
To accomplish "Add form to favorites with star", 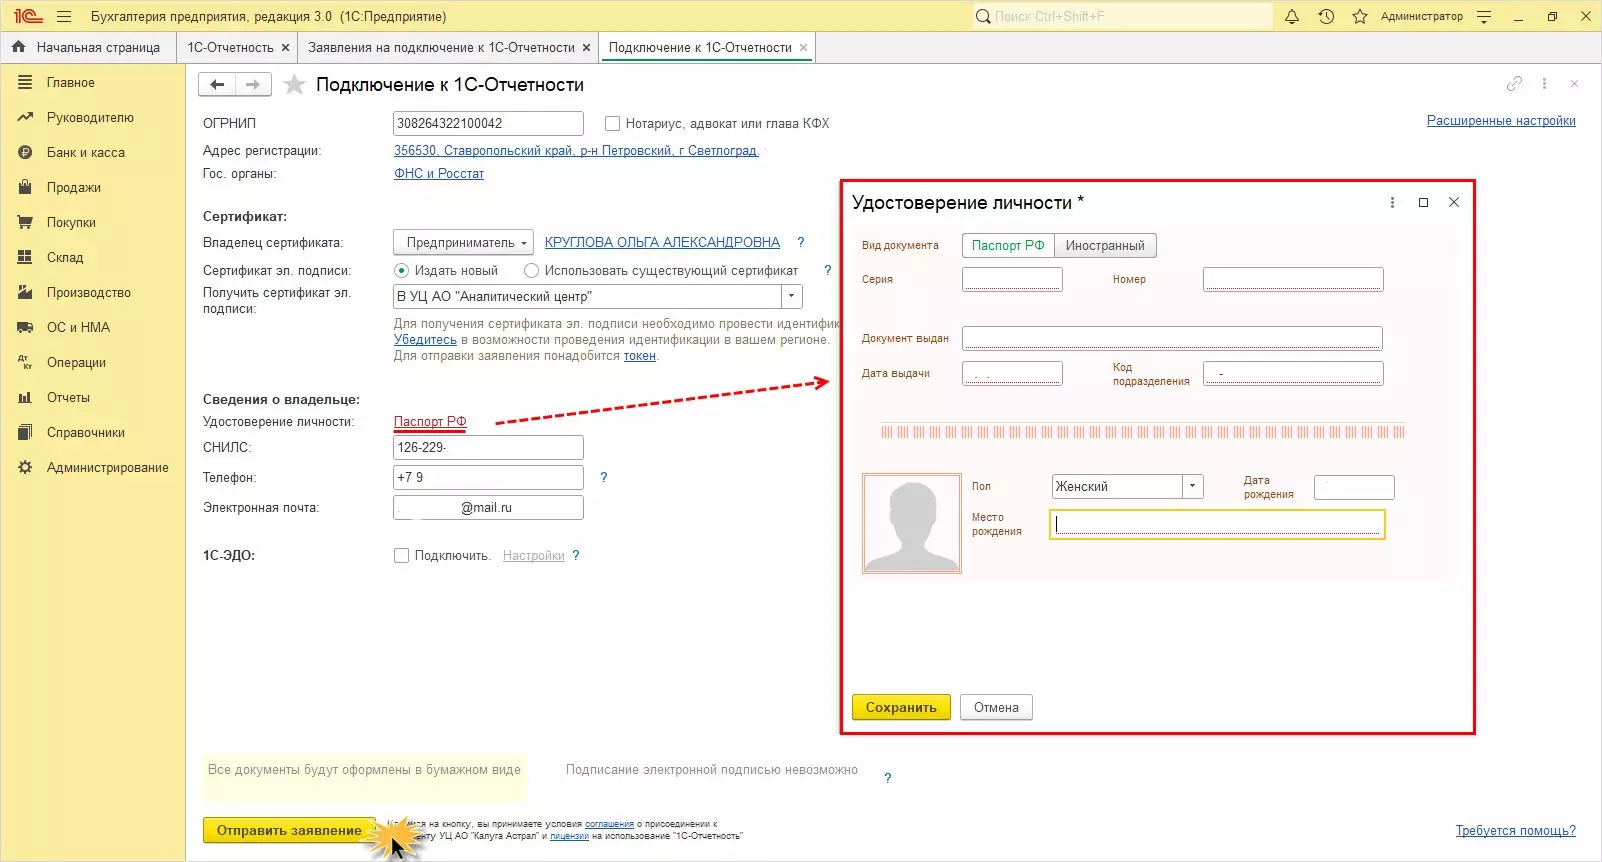I will pyautogui.click(x=294, y=85).
